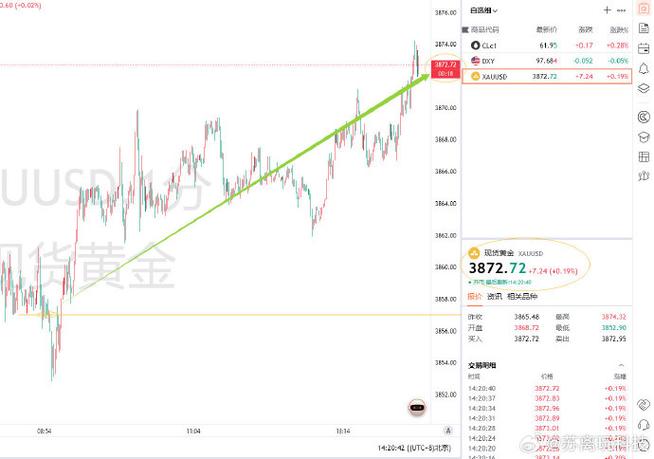Switch to the 资讯 tab

494,297
